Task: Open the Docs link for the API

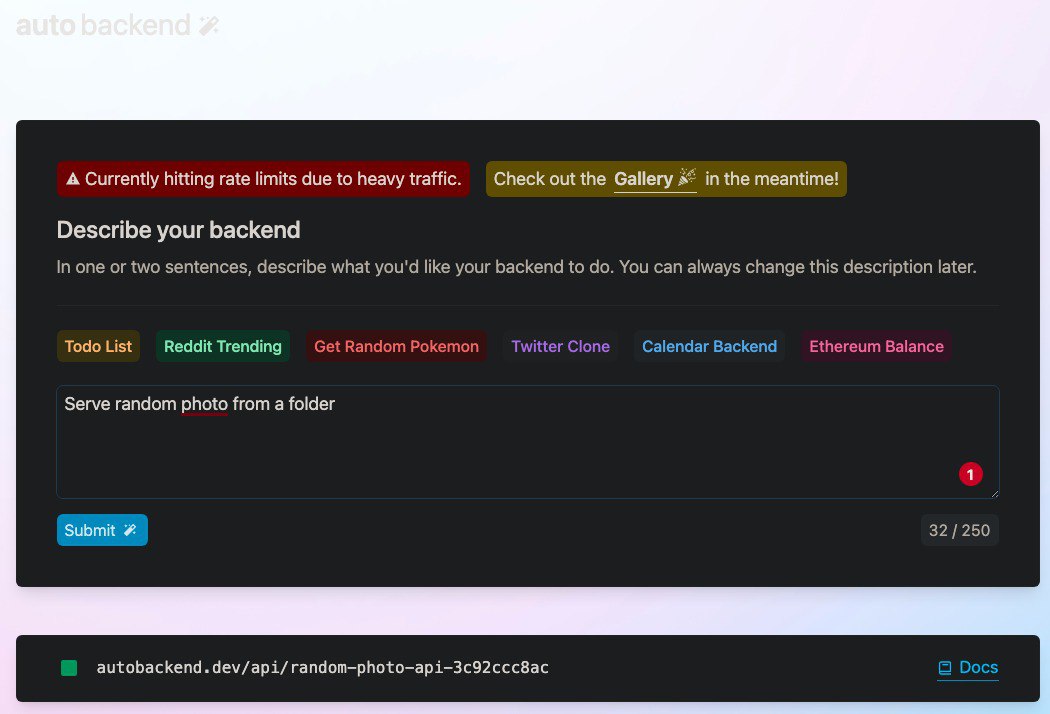Action: pos(978,668)
